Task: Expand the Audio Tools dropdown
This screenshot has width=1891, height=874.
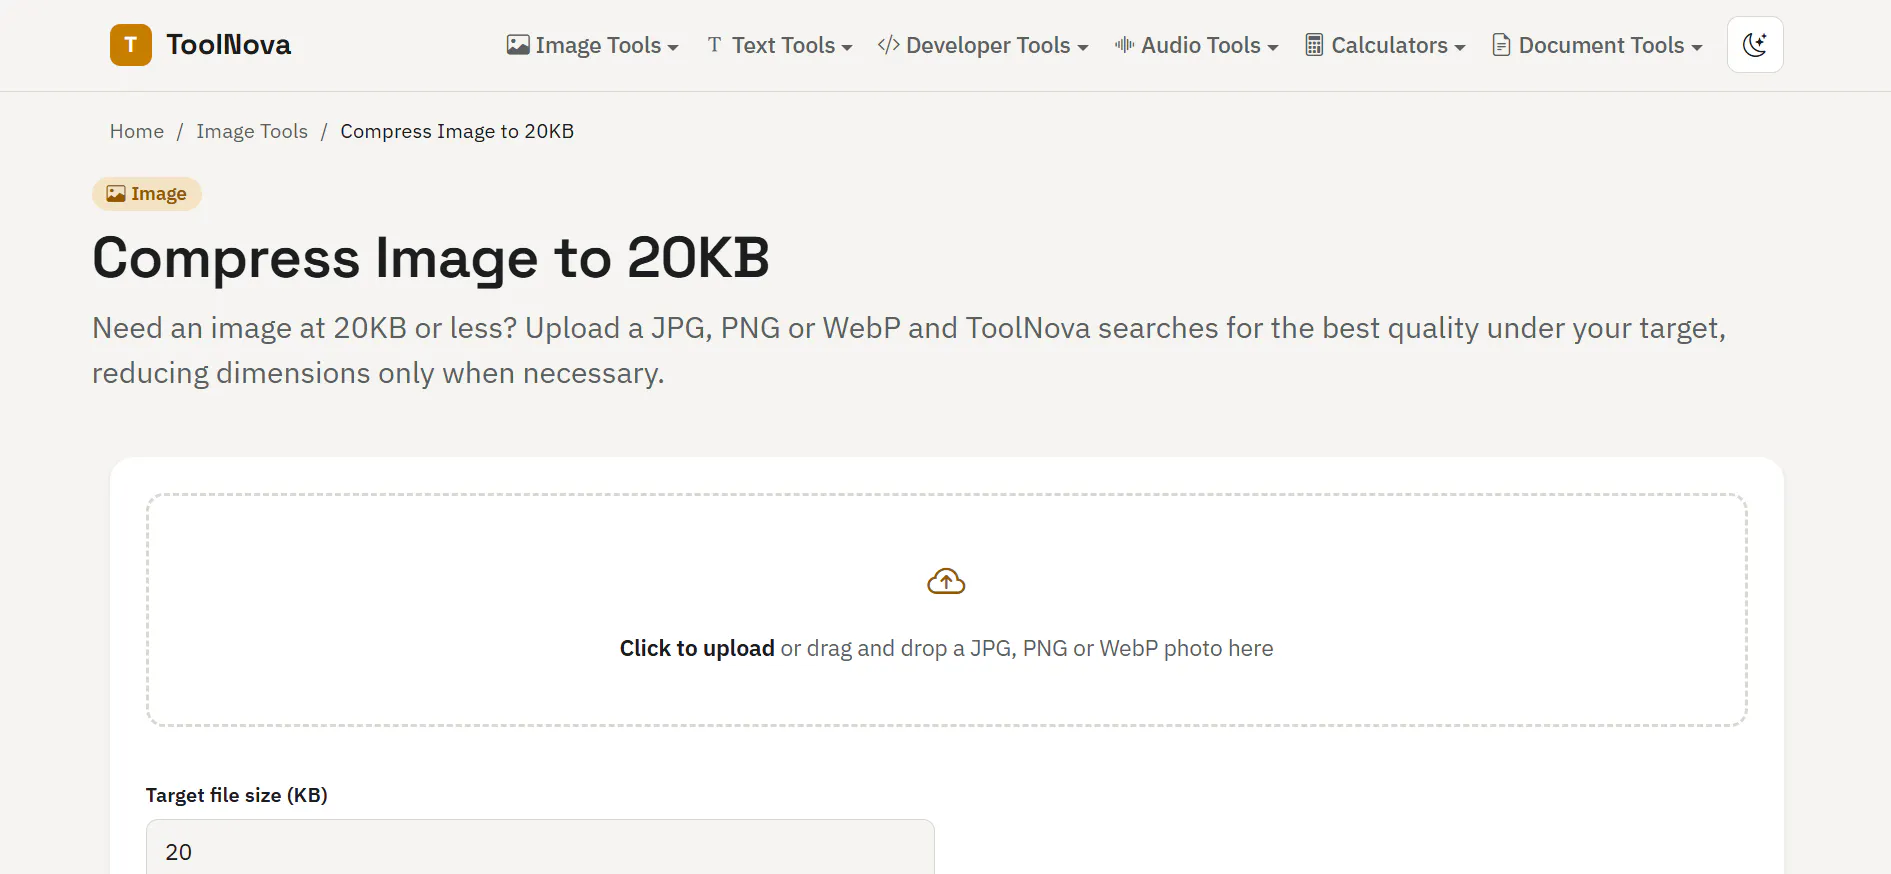Action: pyautogui.click(x=1197, y=45)
